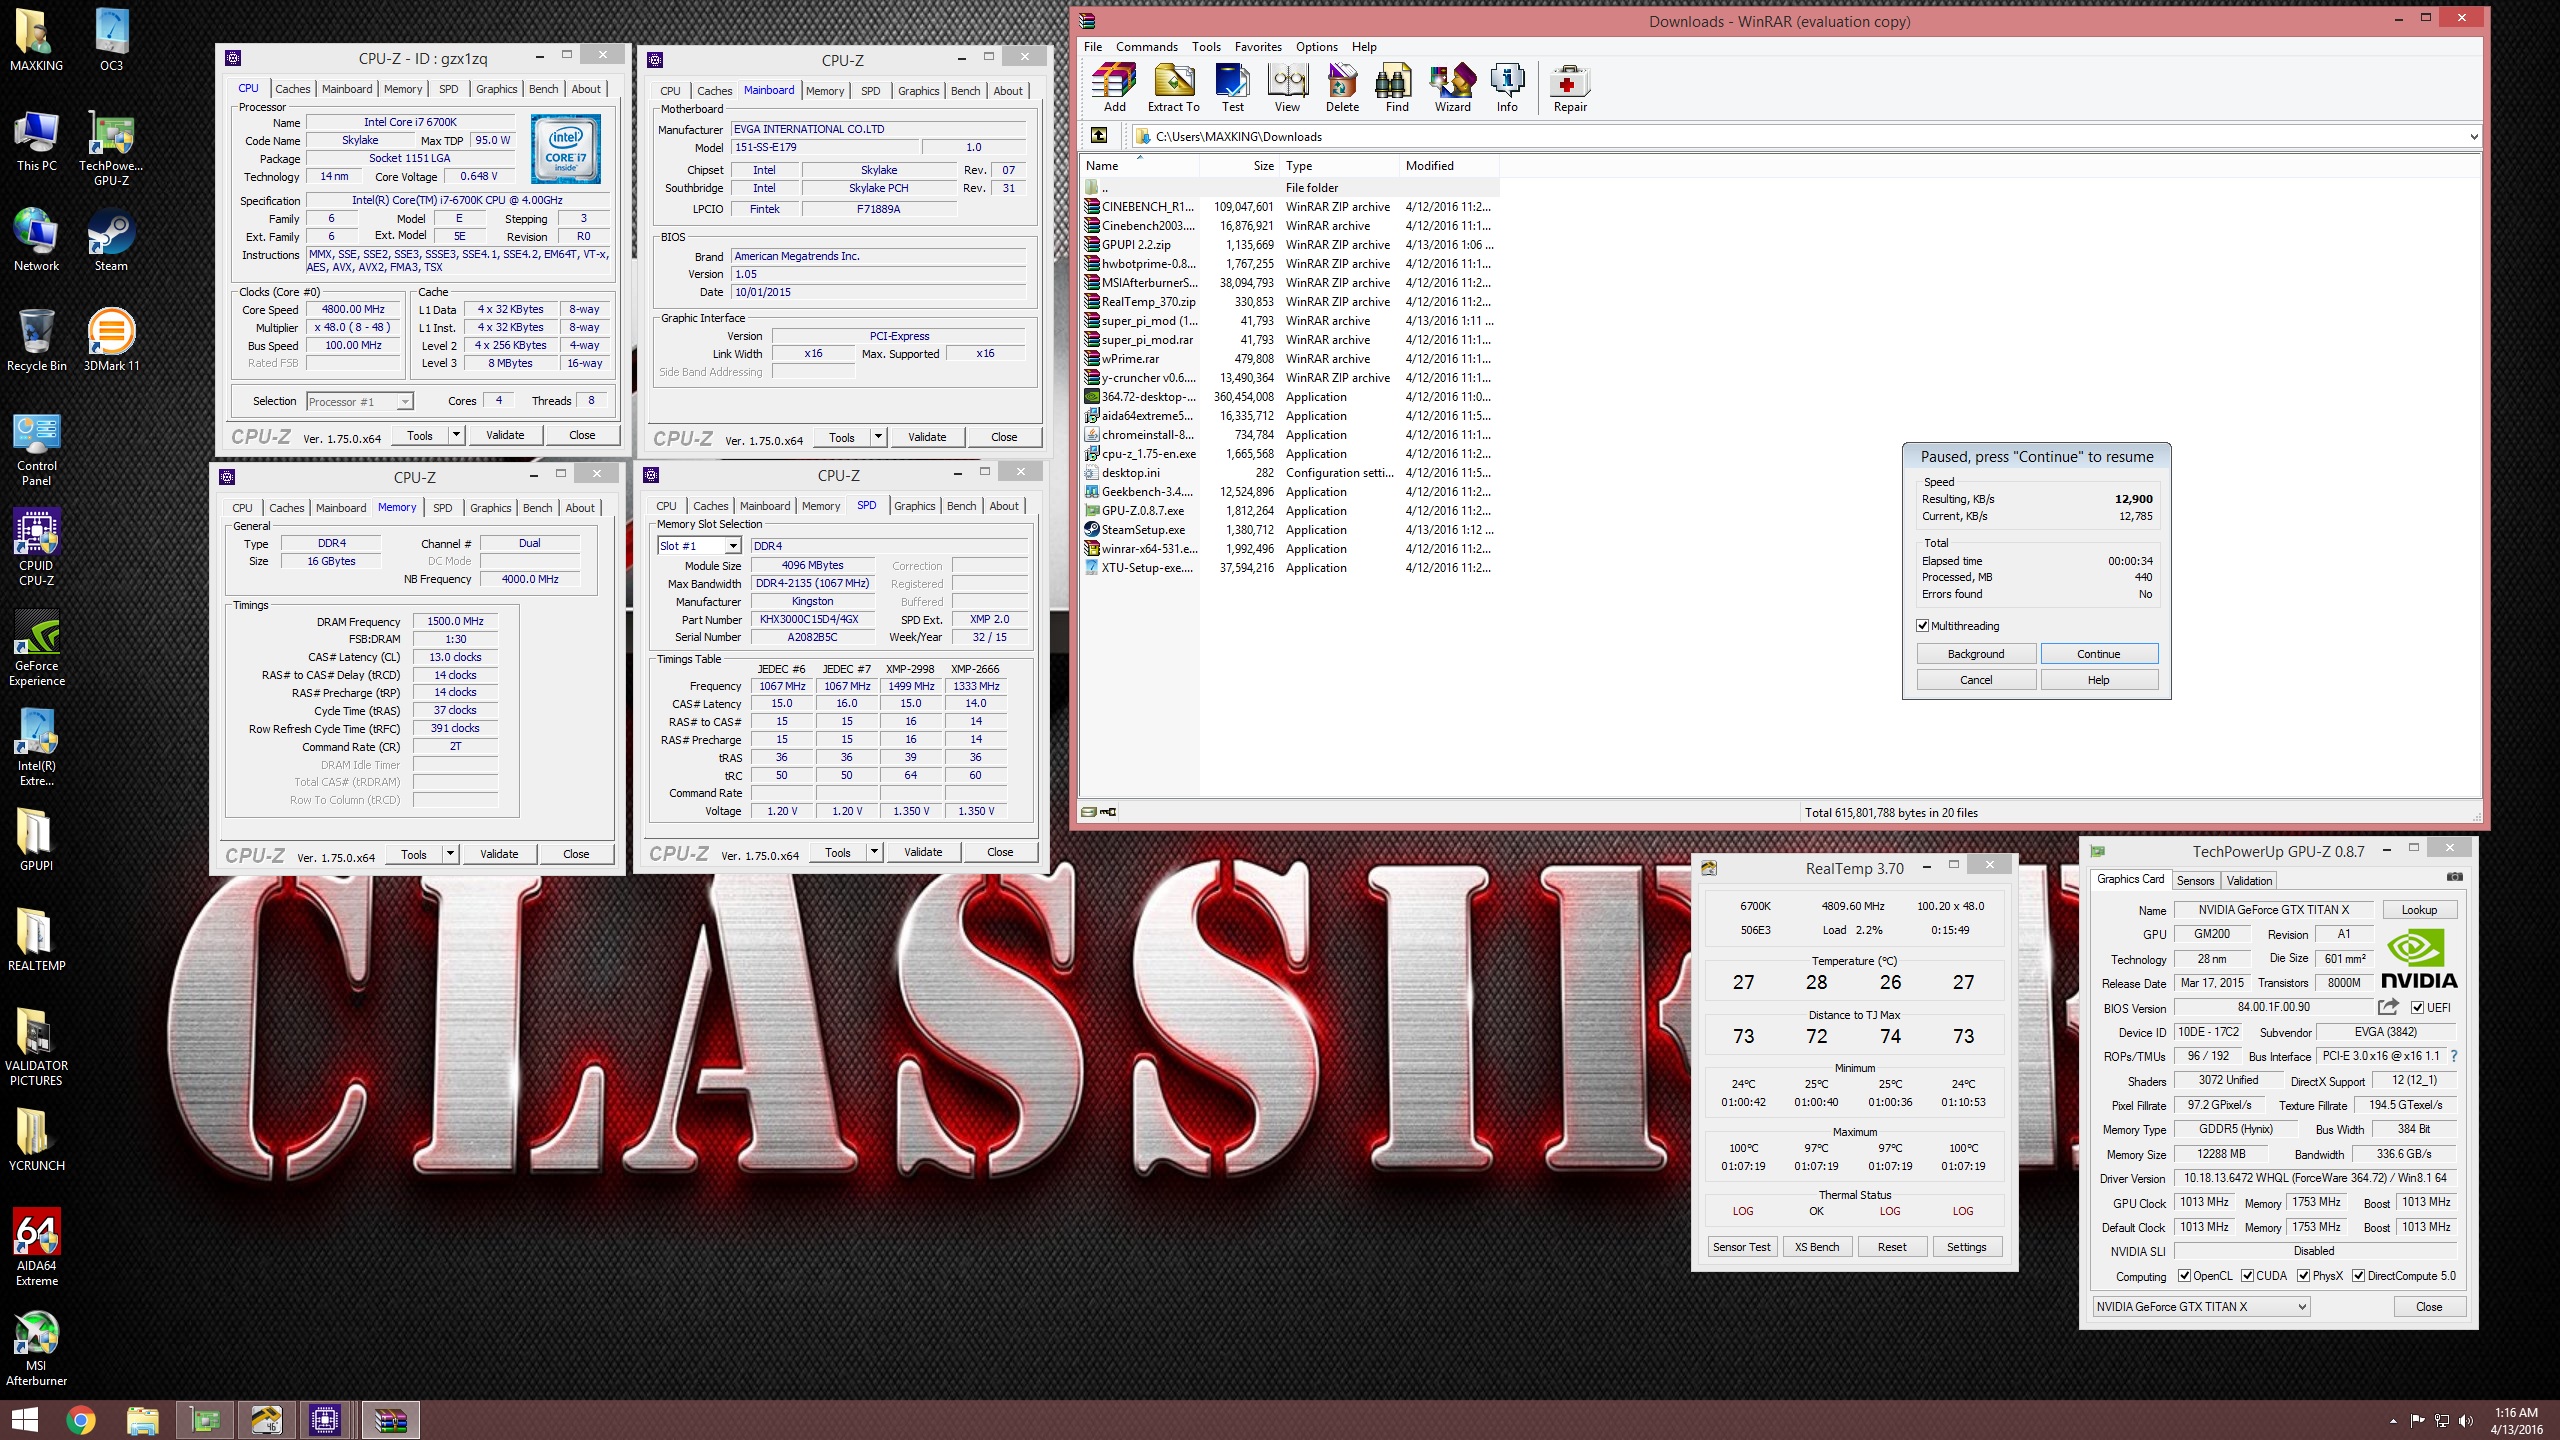Toggle the CUDA checkbox
Viewport: 2560px width, 1440px height.
coord(2247,1276)
